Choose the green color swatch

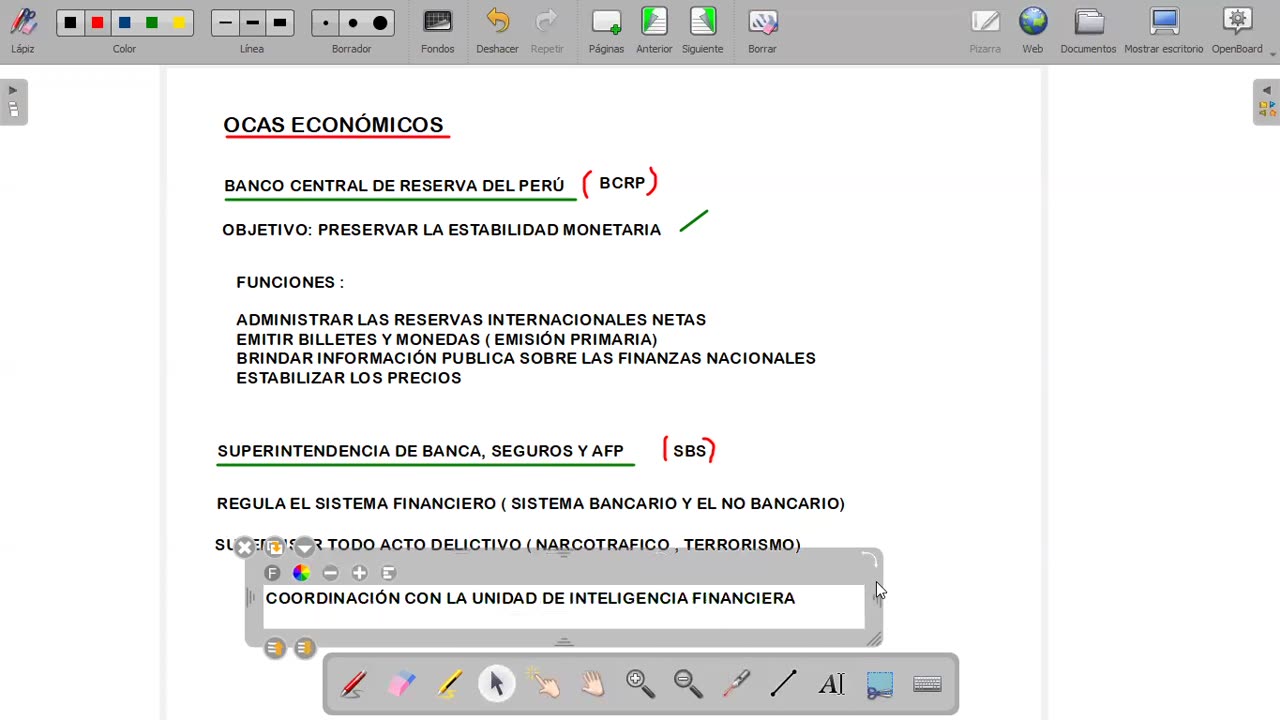click(151, 22)
